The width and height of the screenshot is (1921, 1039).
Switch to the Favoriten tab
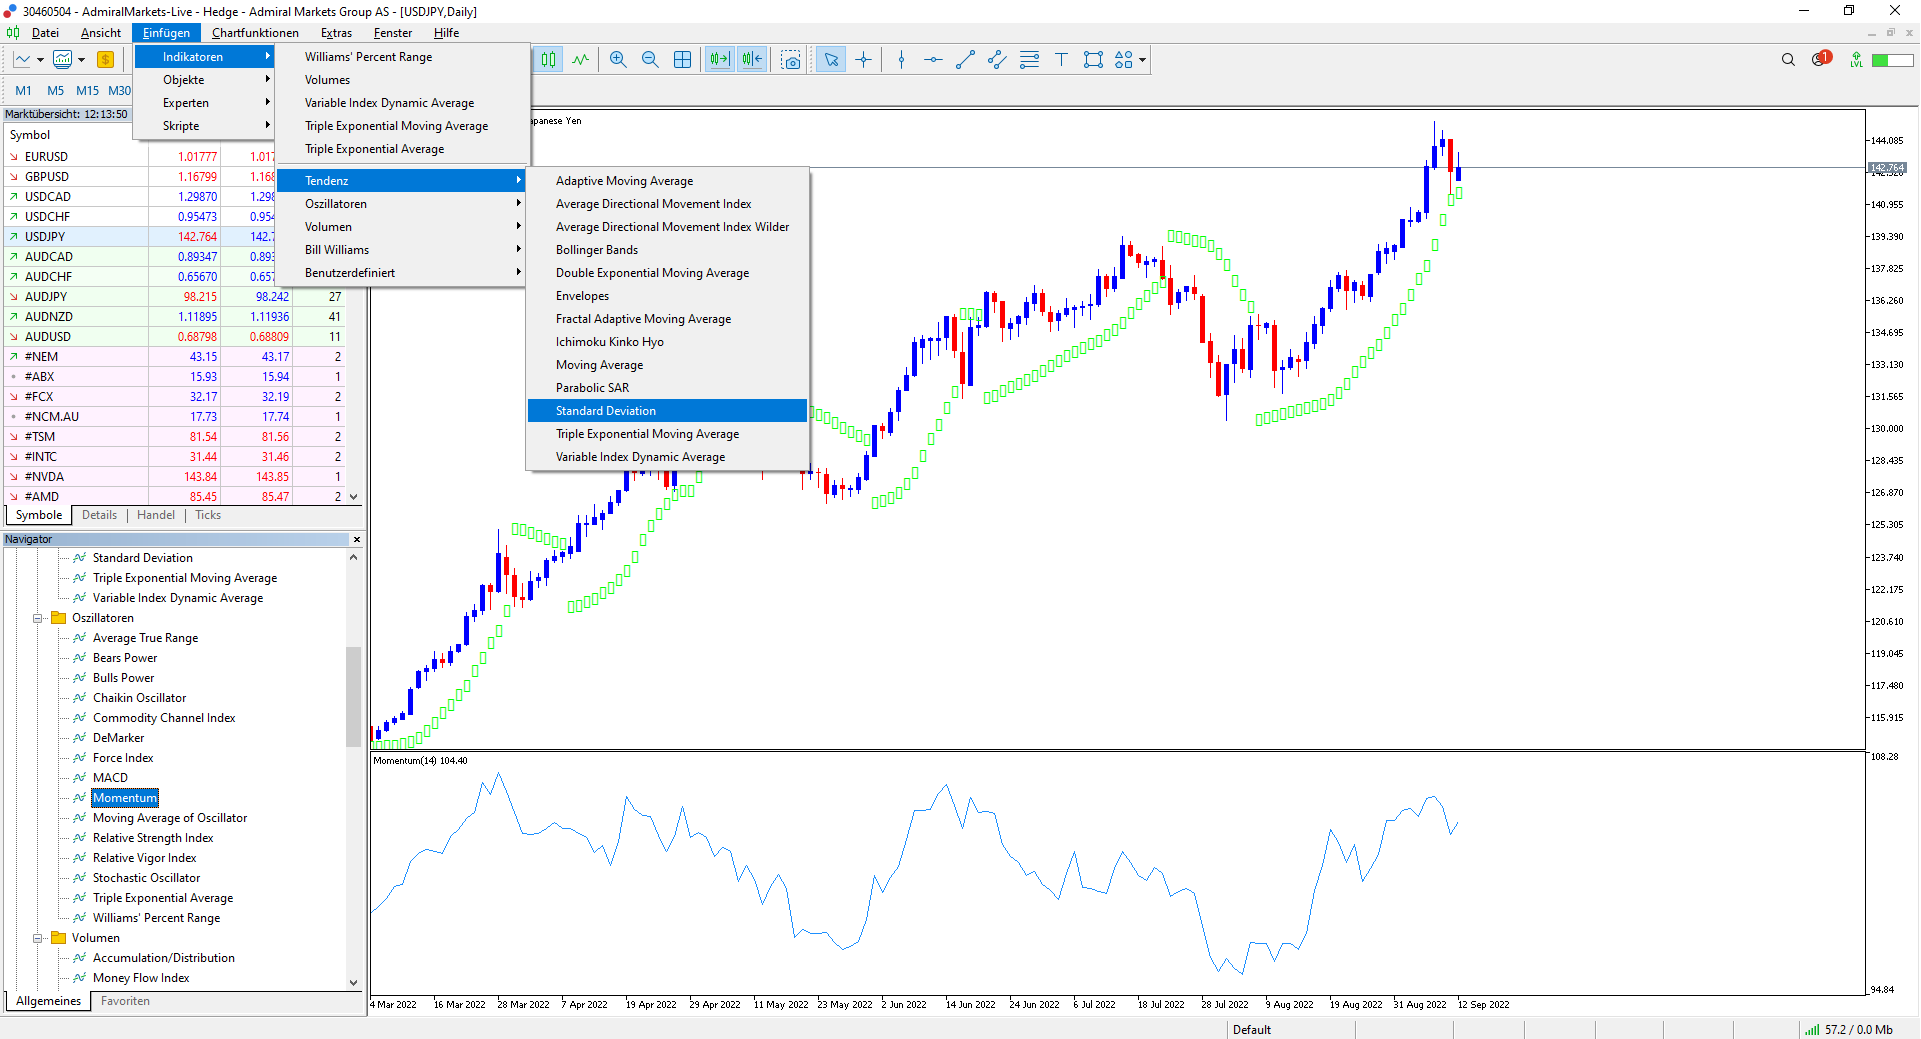(x=125, y=1001)
